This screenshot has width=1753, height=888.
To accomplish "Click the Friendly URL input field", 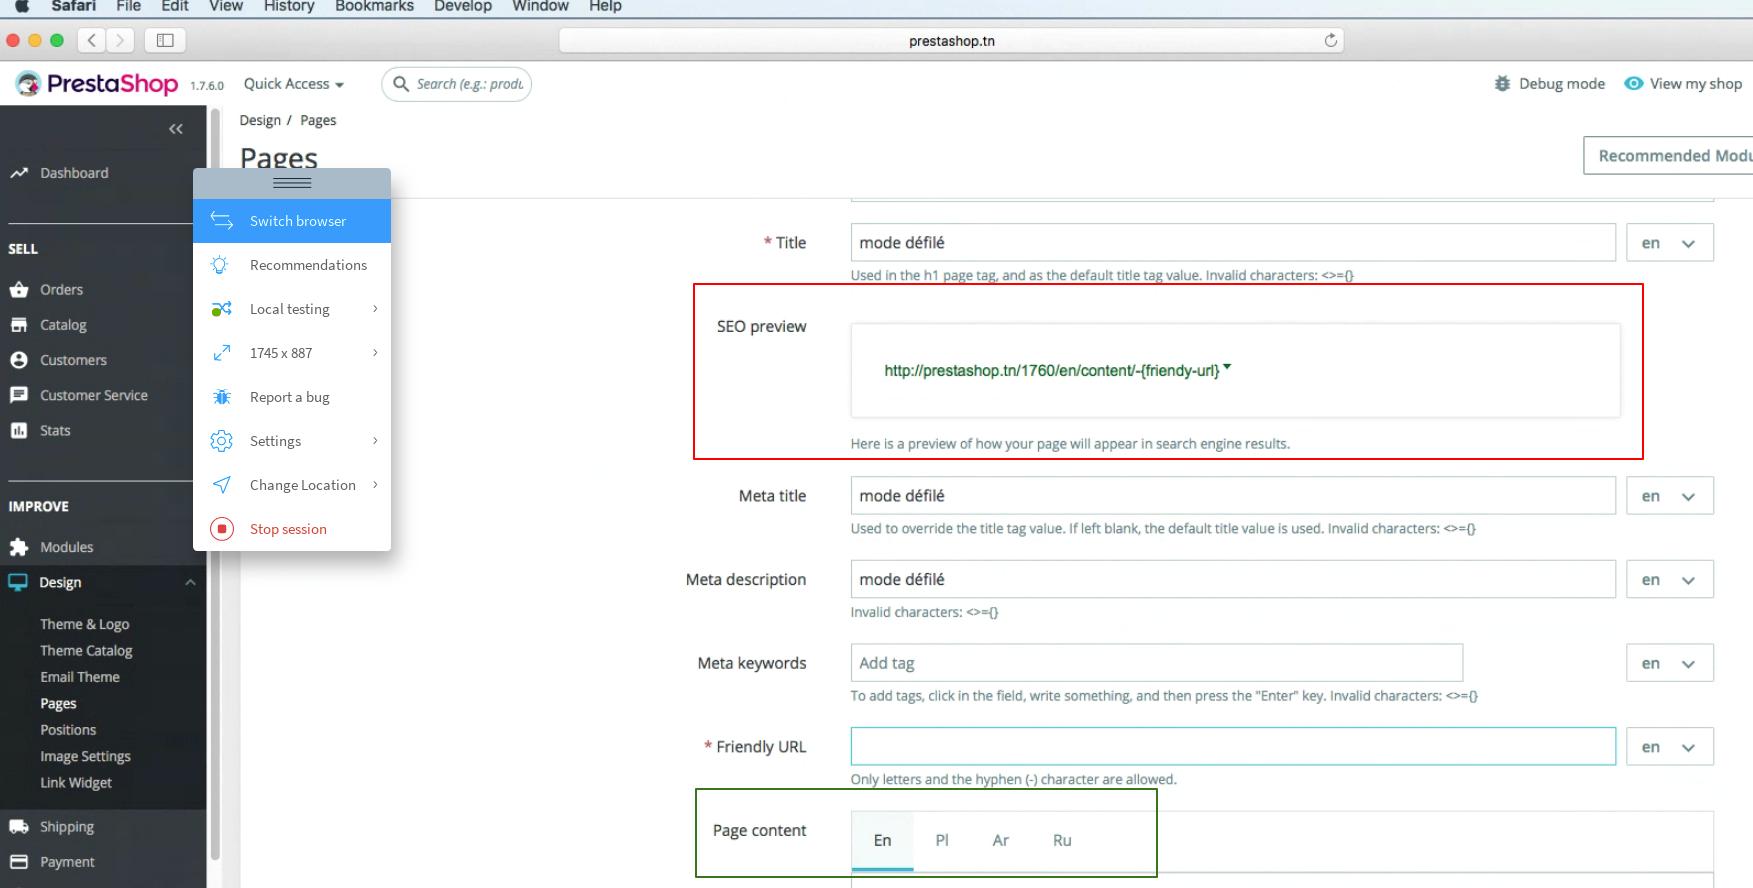I will pos(1233,747).
